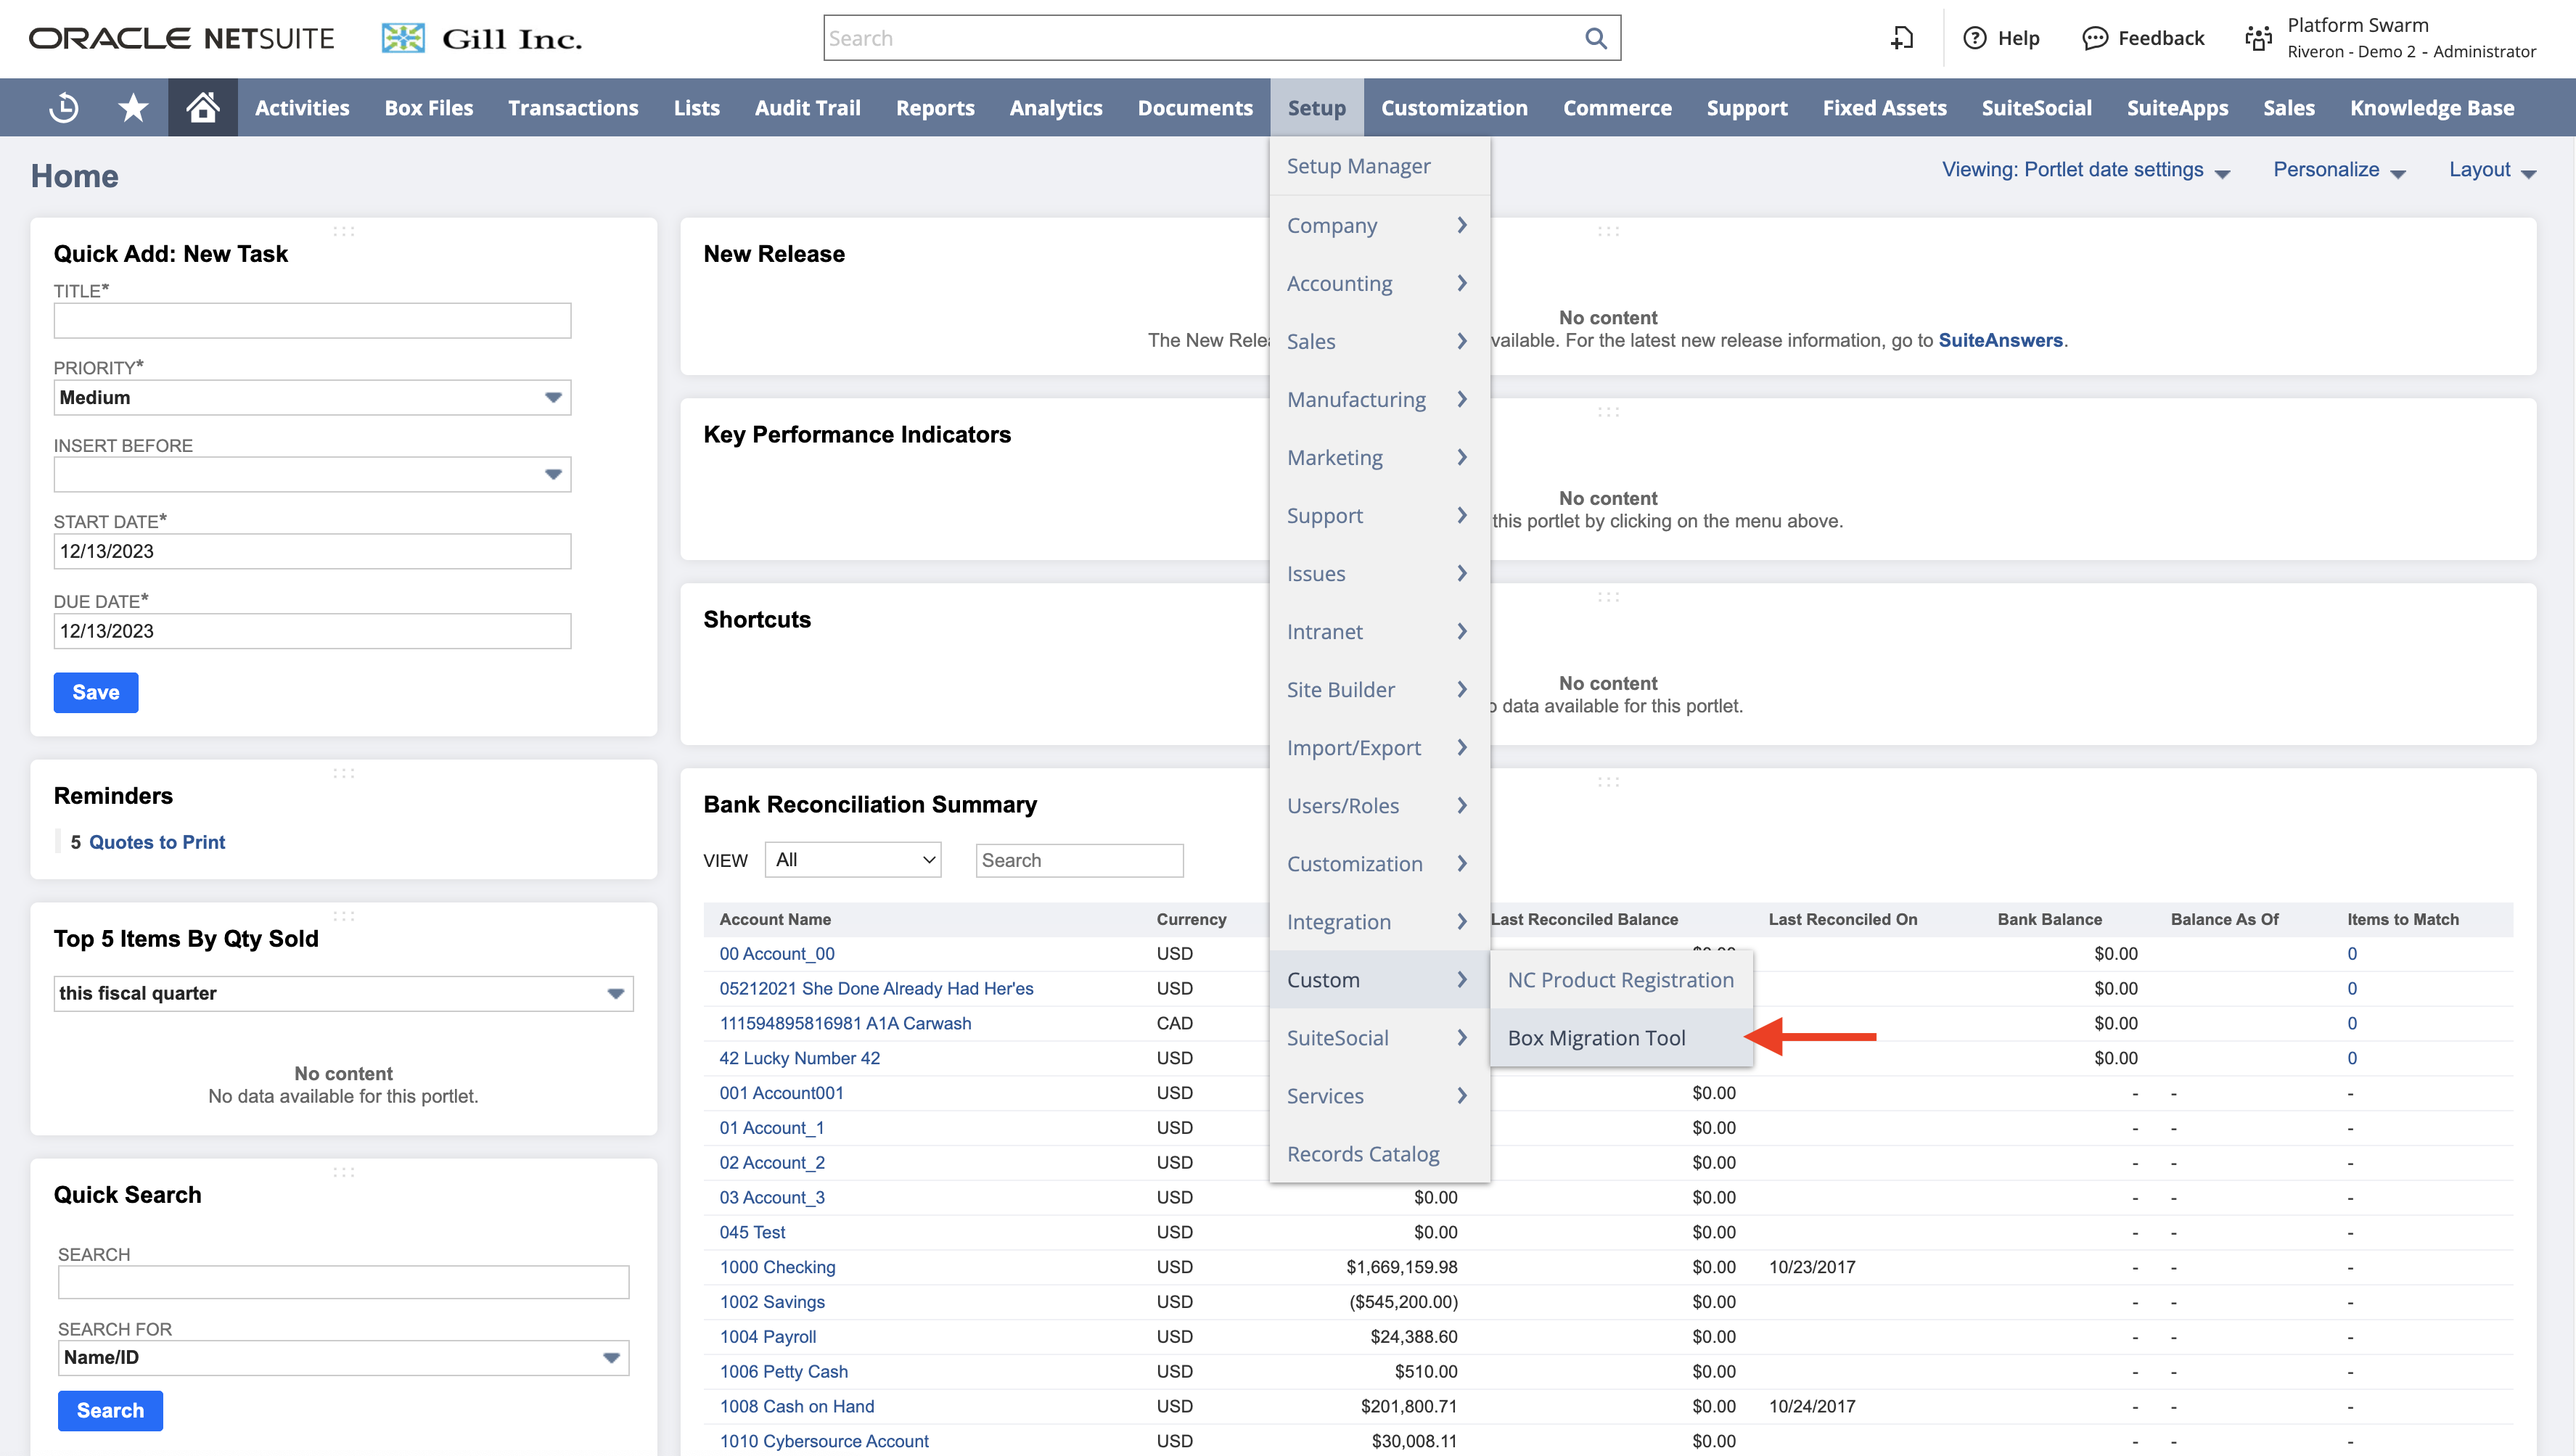Screen dimensions: 2576x1456
Task: Click Items to Match 0 for 00 Account_00
Action: 2352,954
